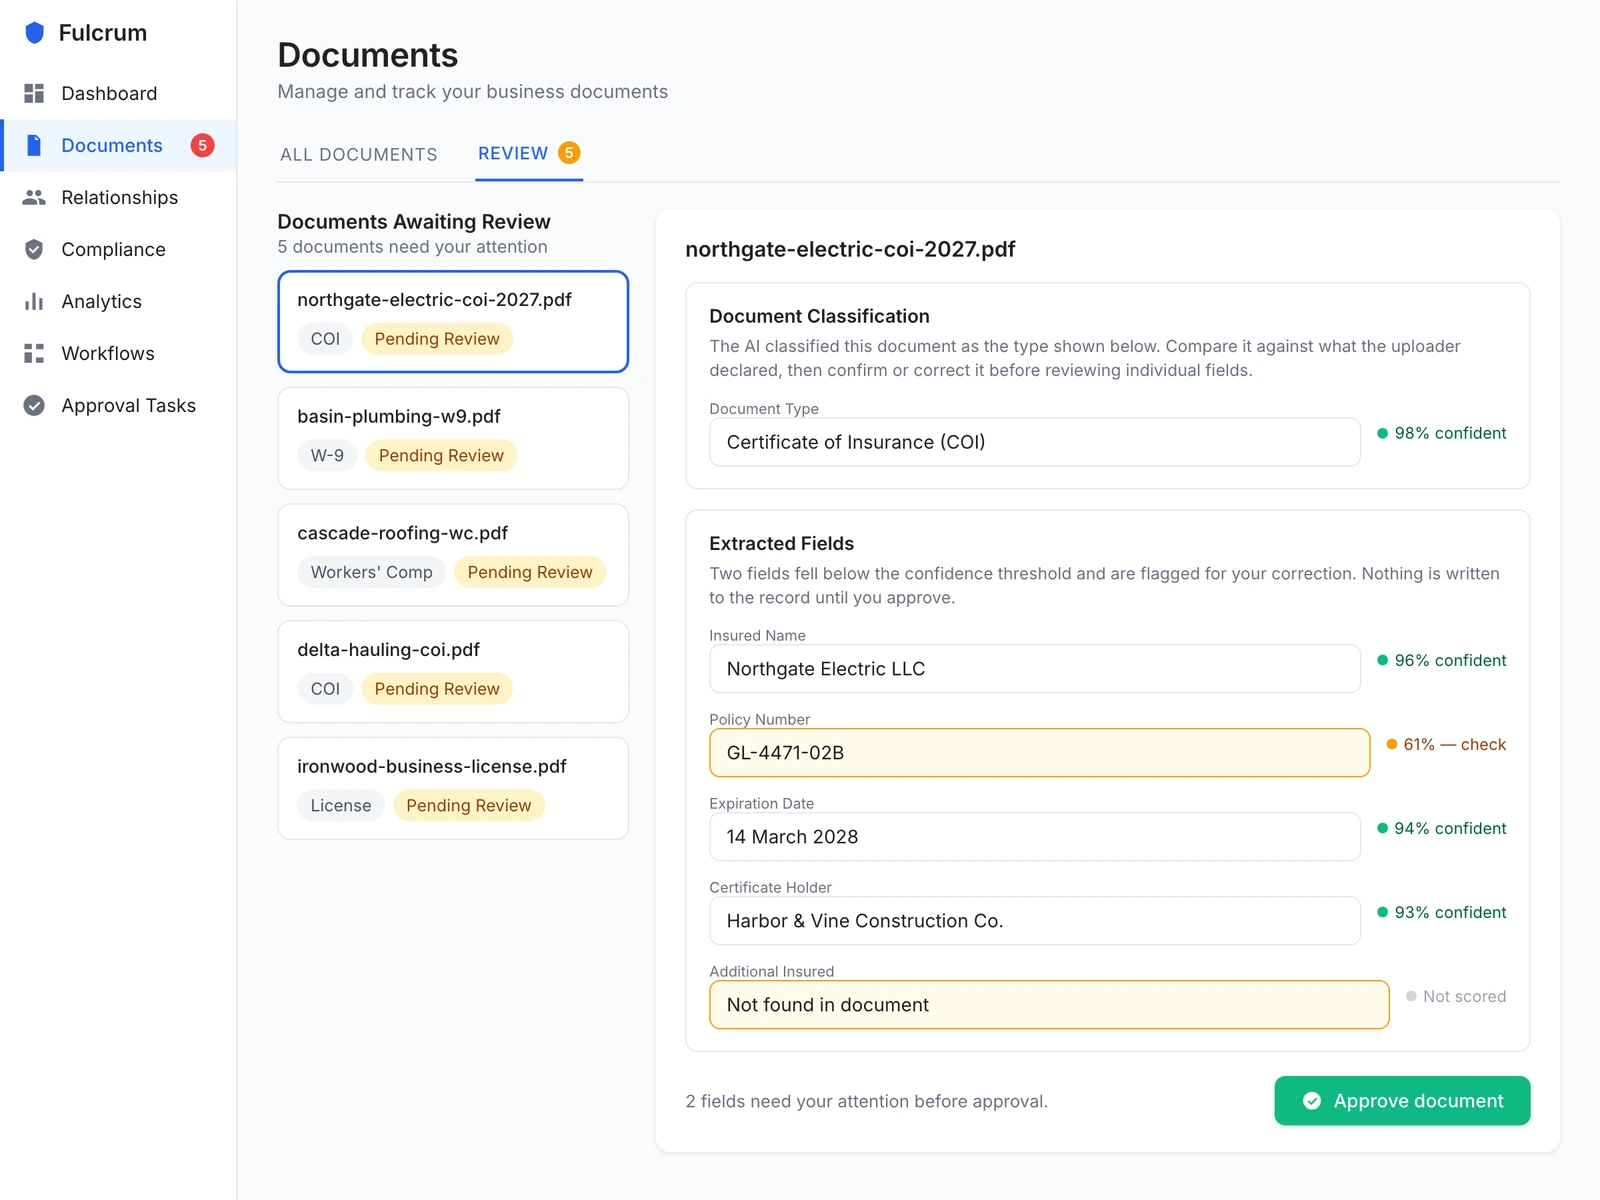
Task: Open the Dashboard menu item
Action: [119, 93]
